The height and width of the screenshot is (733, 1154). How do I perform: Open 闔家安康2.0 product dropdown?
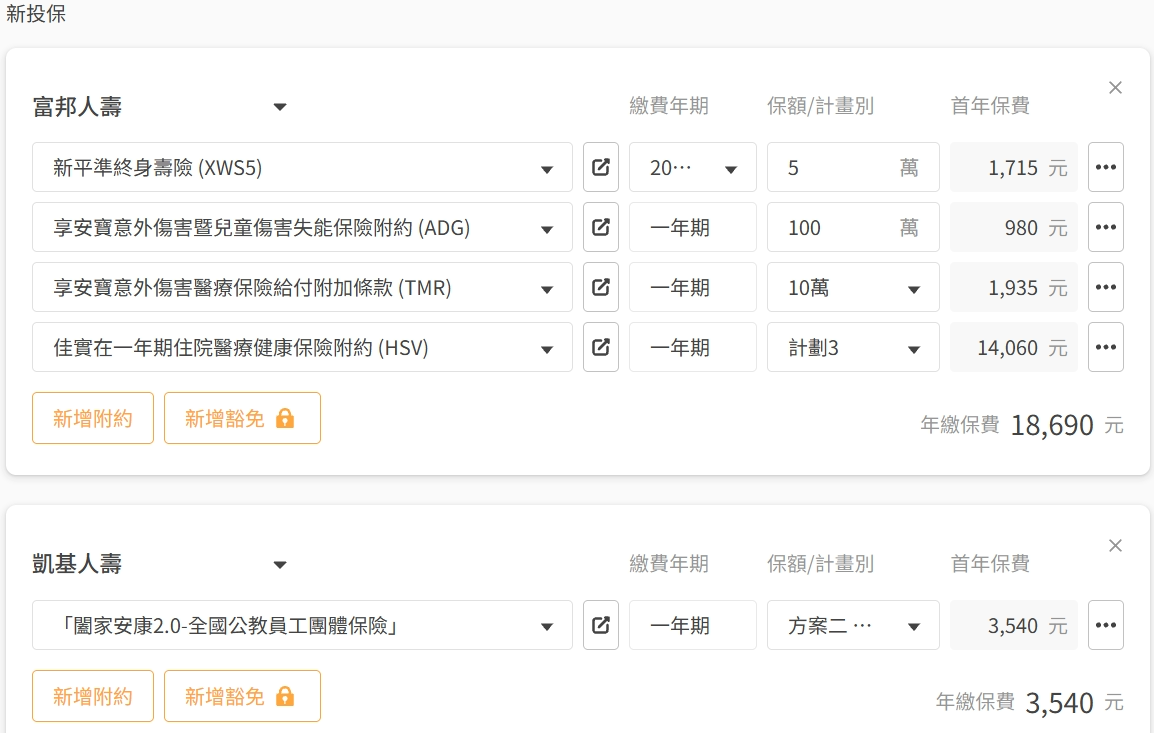click(x=302, y=625)
